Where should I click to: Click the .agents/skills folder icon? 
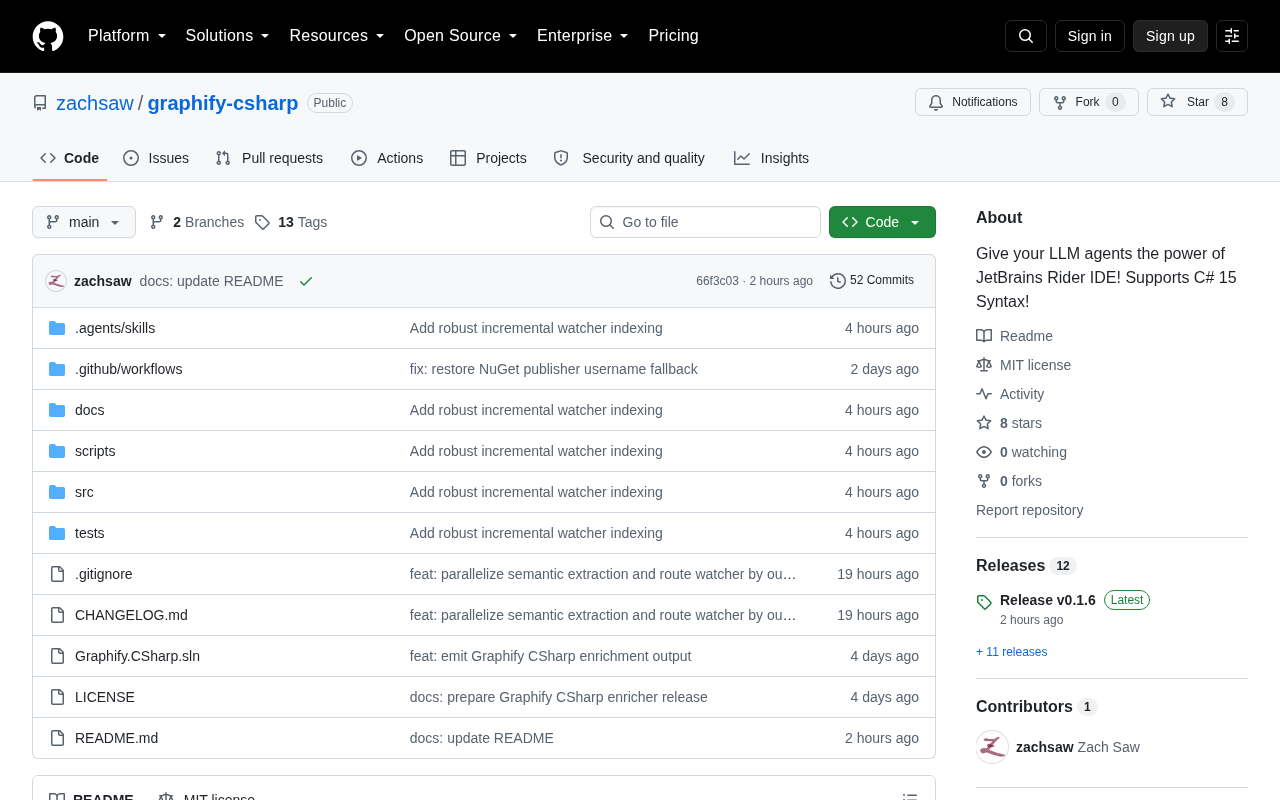point(57,328)
